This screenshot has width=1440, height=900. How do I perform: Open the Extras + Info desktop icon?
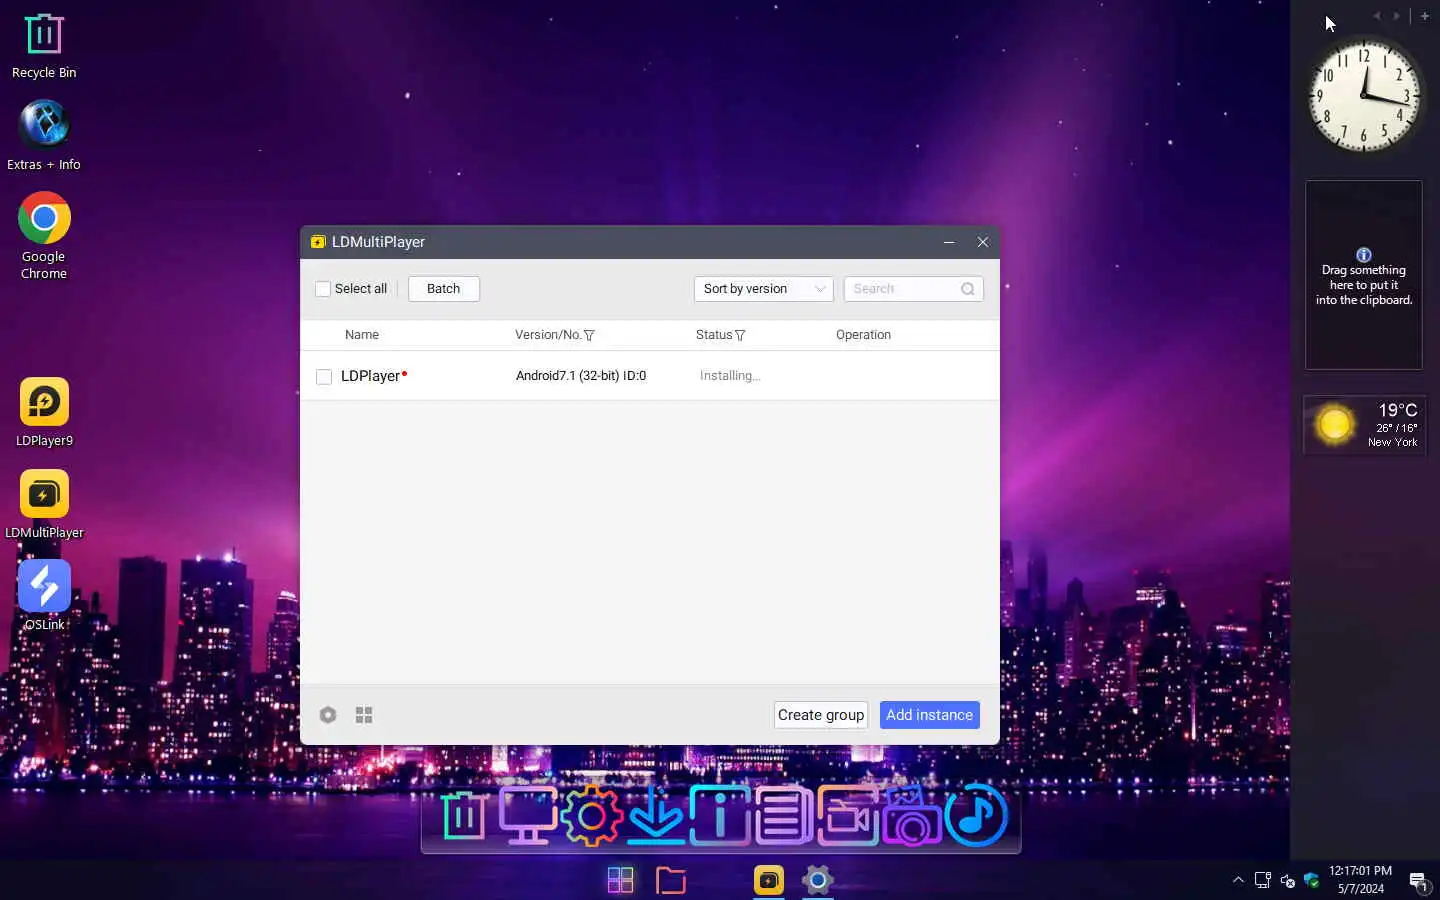(x=44, y=136)
